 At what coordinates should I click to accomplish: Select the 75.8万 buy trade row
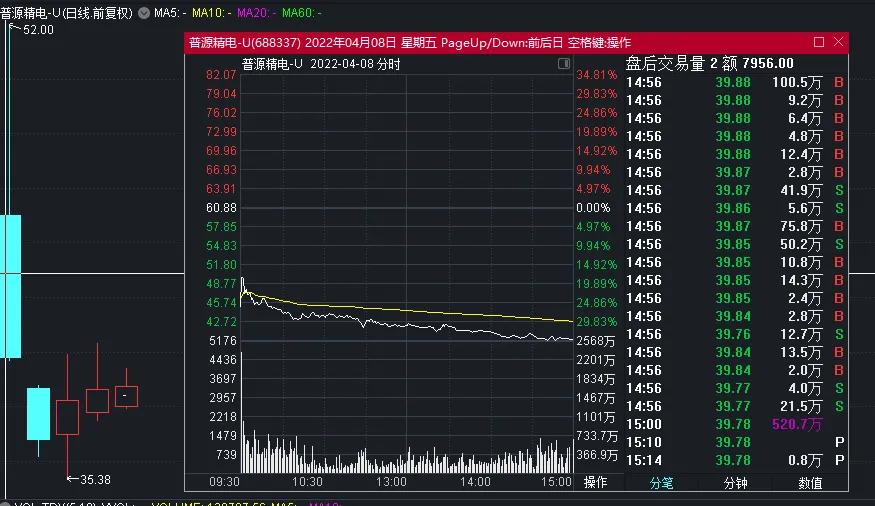735,226
